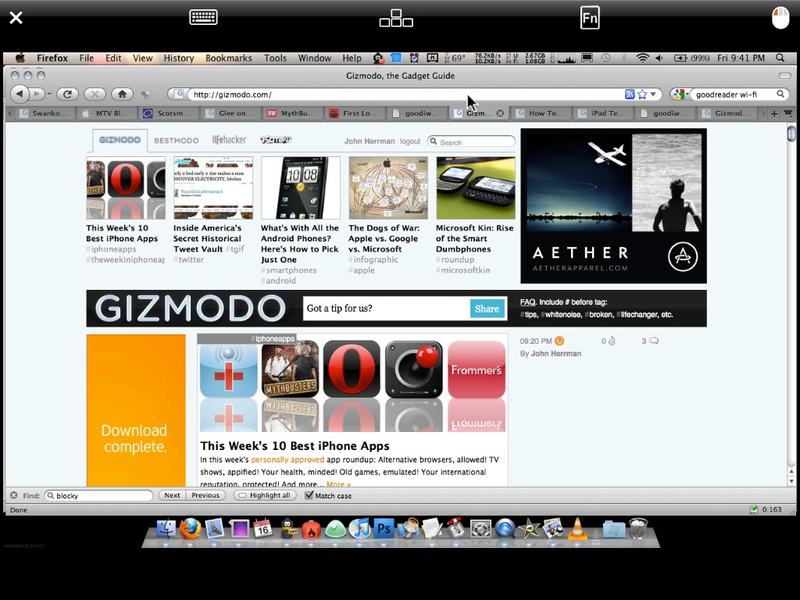
Task: Click the 'Got a tip for us?' input field
Action: tap(387, 308)
